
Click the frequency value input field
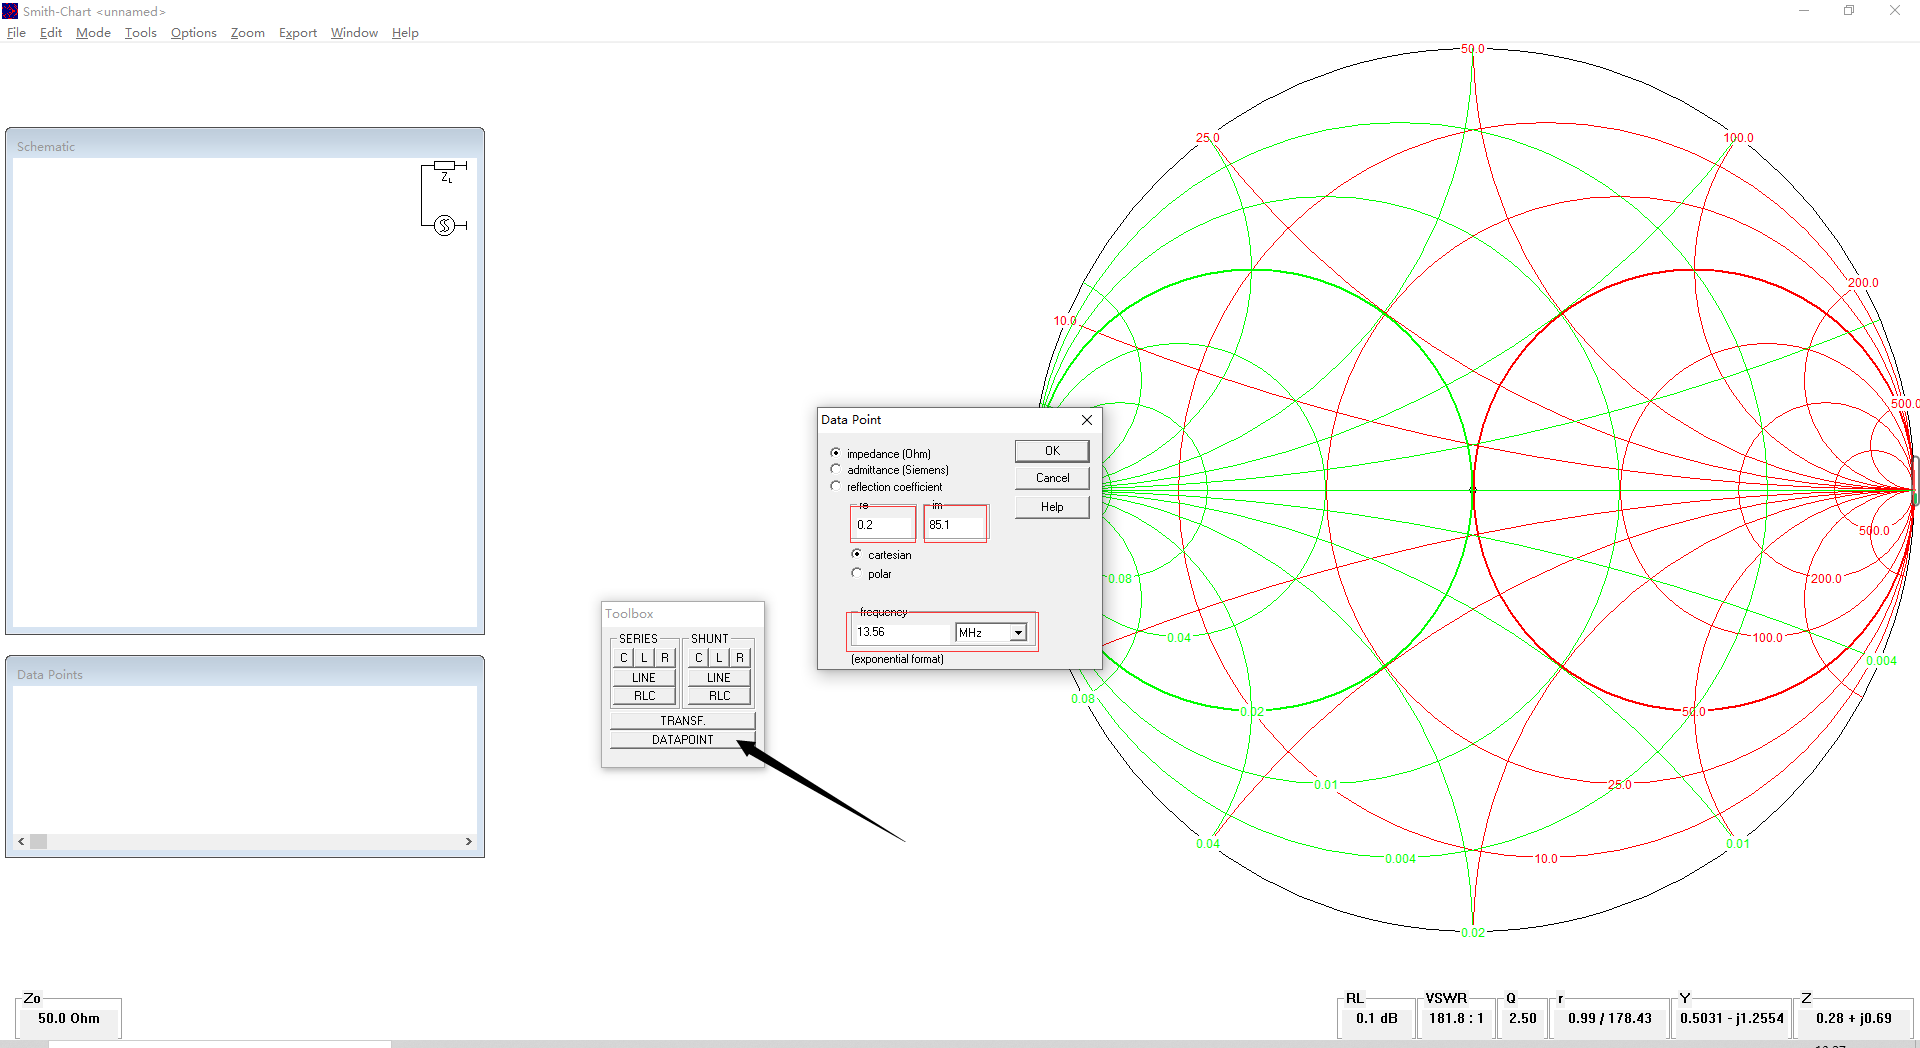(901, 632)
